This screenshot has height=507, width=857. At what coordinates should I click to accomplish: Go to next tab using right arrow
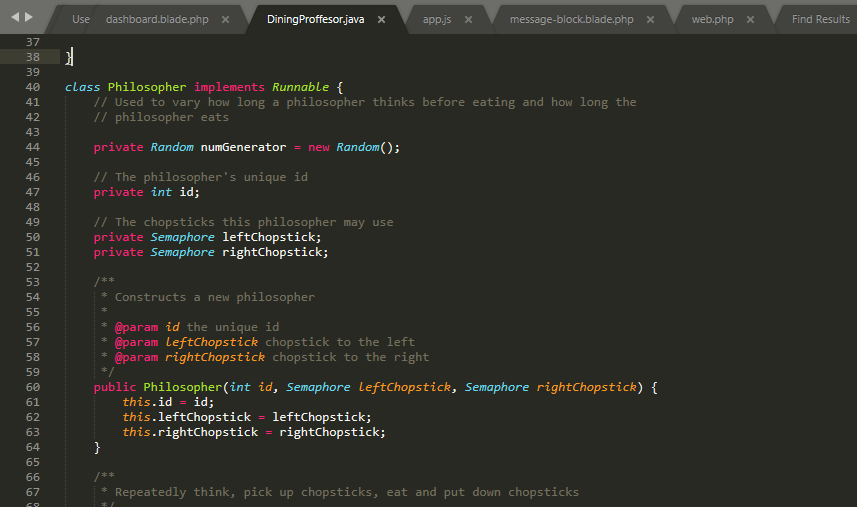tap(28, 17)
